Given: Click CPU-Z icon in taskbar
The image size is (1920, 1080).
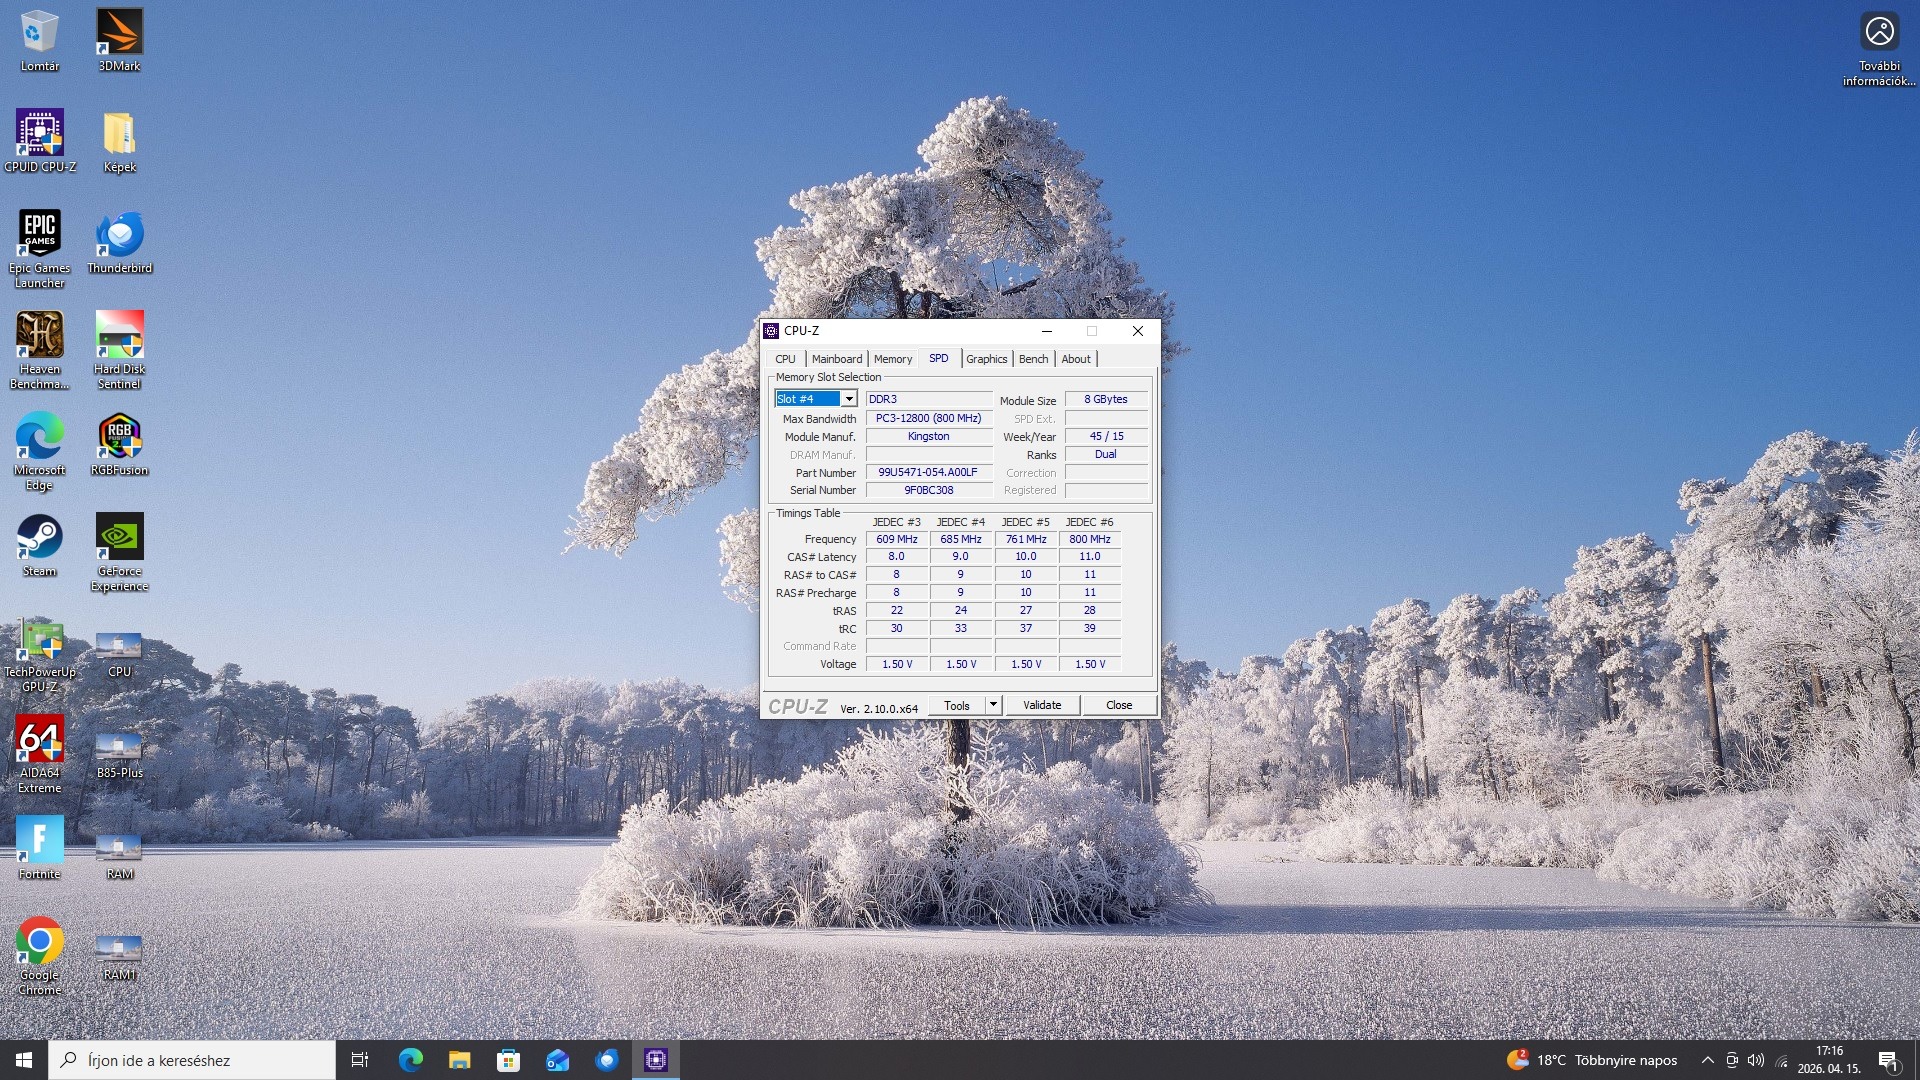Looking at the screenshot, I should click(656, 1060).
